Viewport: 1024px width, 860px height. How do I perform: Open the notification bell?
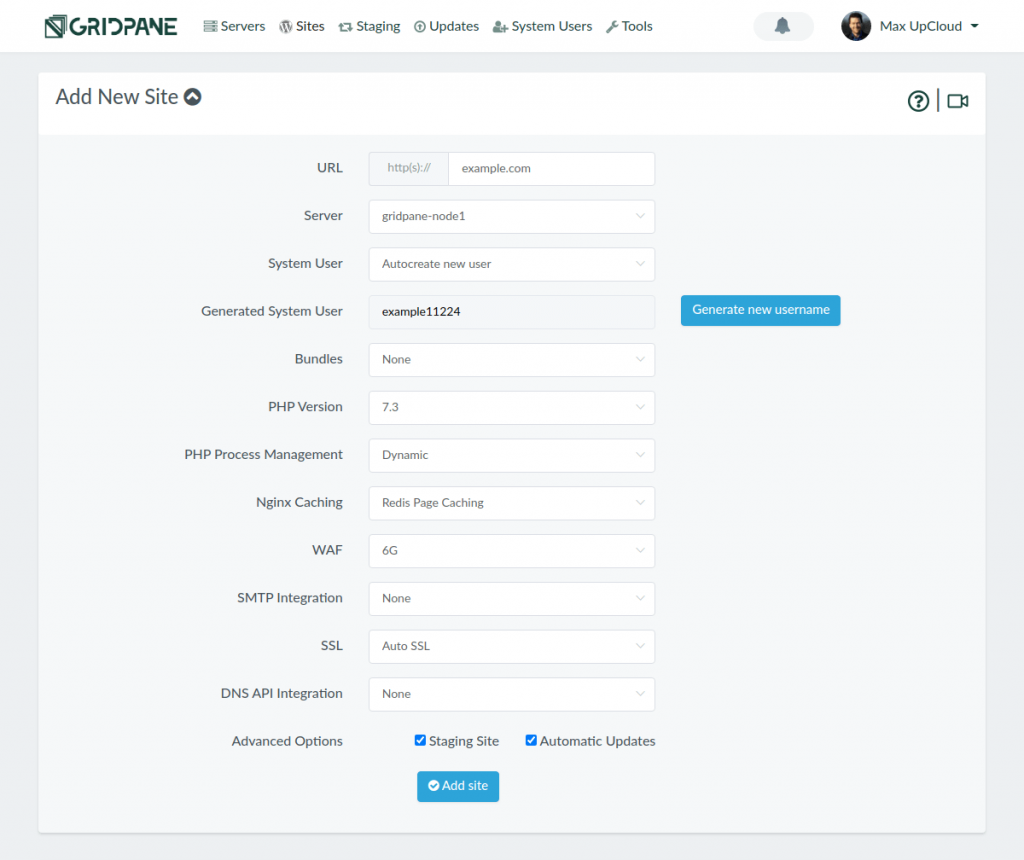783,26
